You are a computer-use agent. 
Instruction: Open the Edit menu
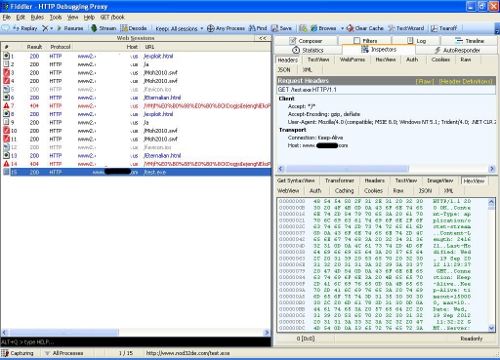[21, 17]
